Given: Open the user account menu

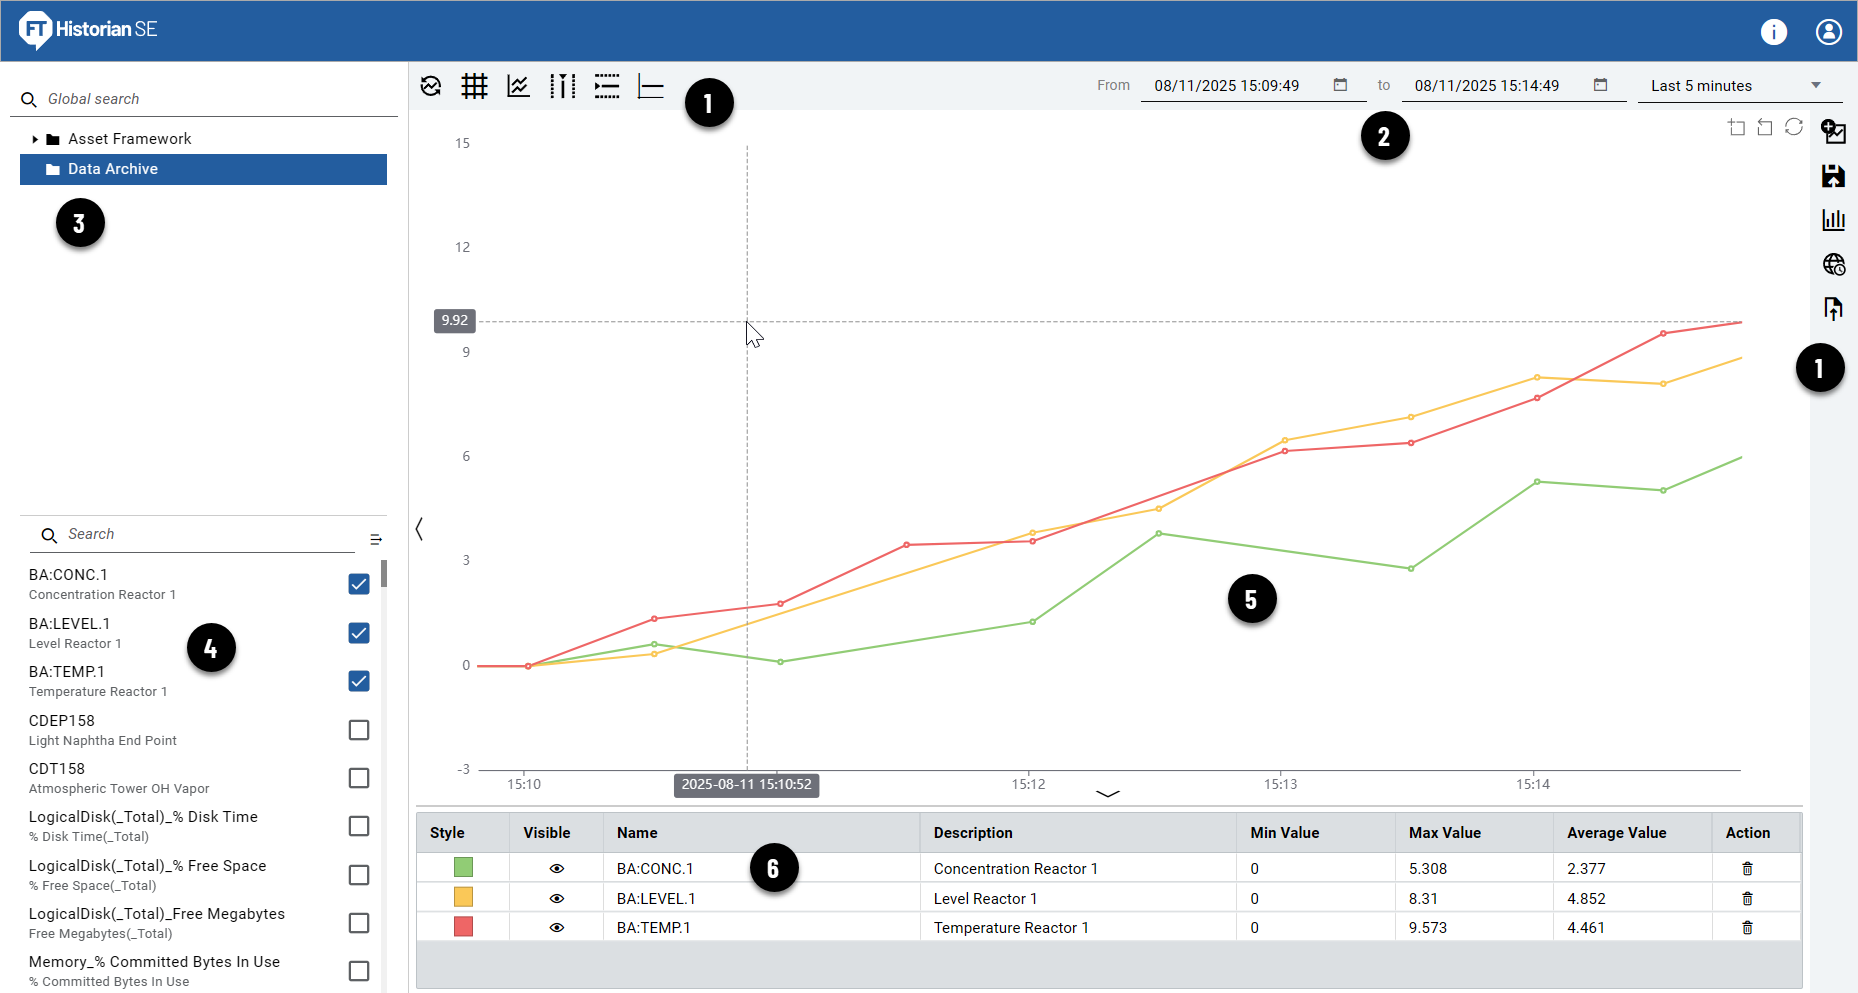Looking at the screenshot, I should coord(1828,31).
